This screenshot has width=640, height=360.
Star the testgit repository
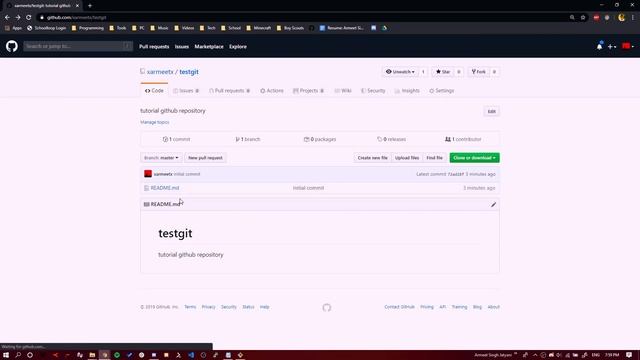(x=443, y=72)
